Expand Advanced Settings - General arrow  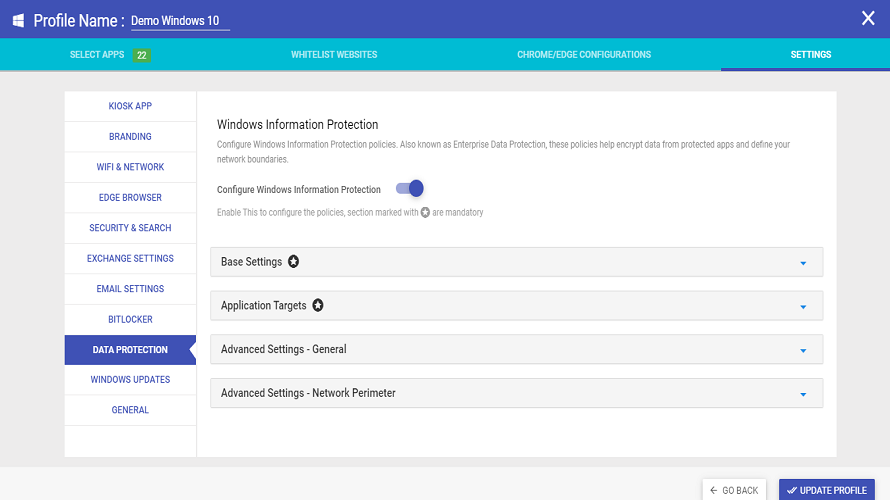pyautogui.click(x=803, y=350)
